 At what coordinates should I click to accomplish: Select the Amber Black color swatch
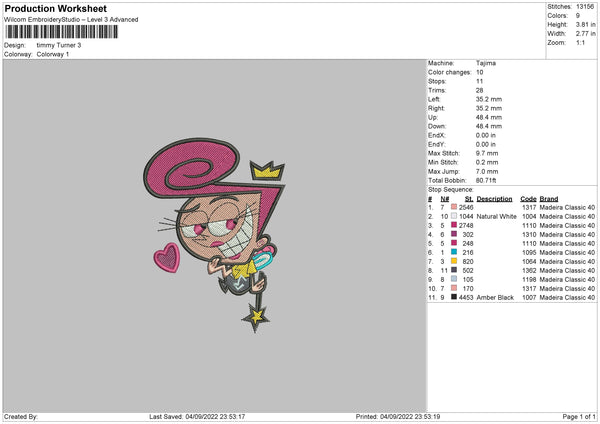tap(454, 298)
